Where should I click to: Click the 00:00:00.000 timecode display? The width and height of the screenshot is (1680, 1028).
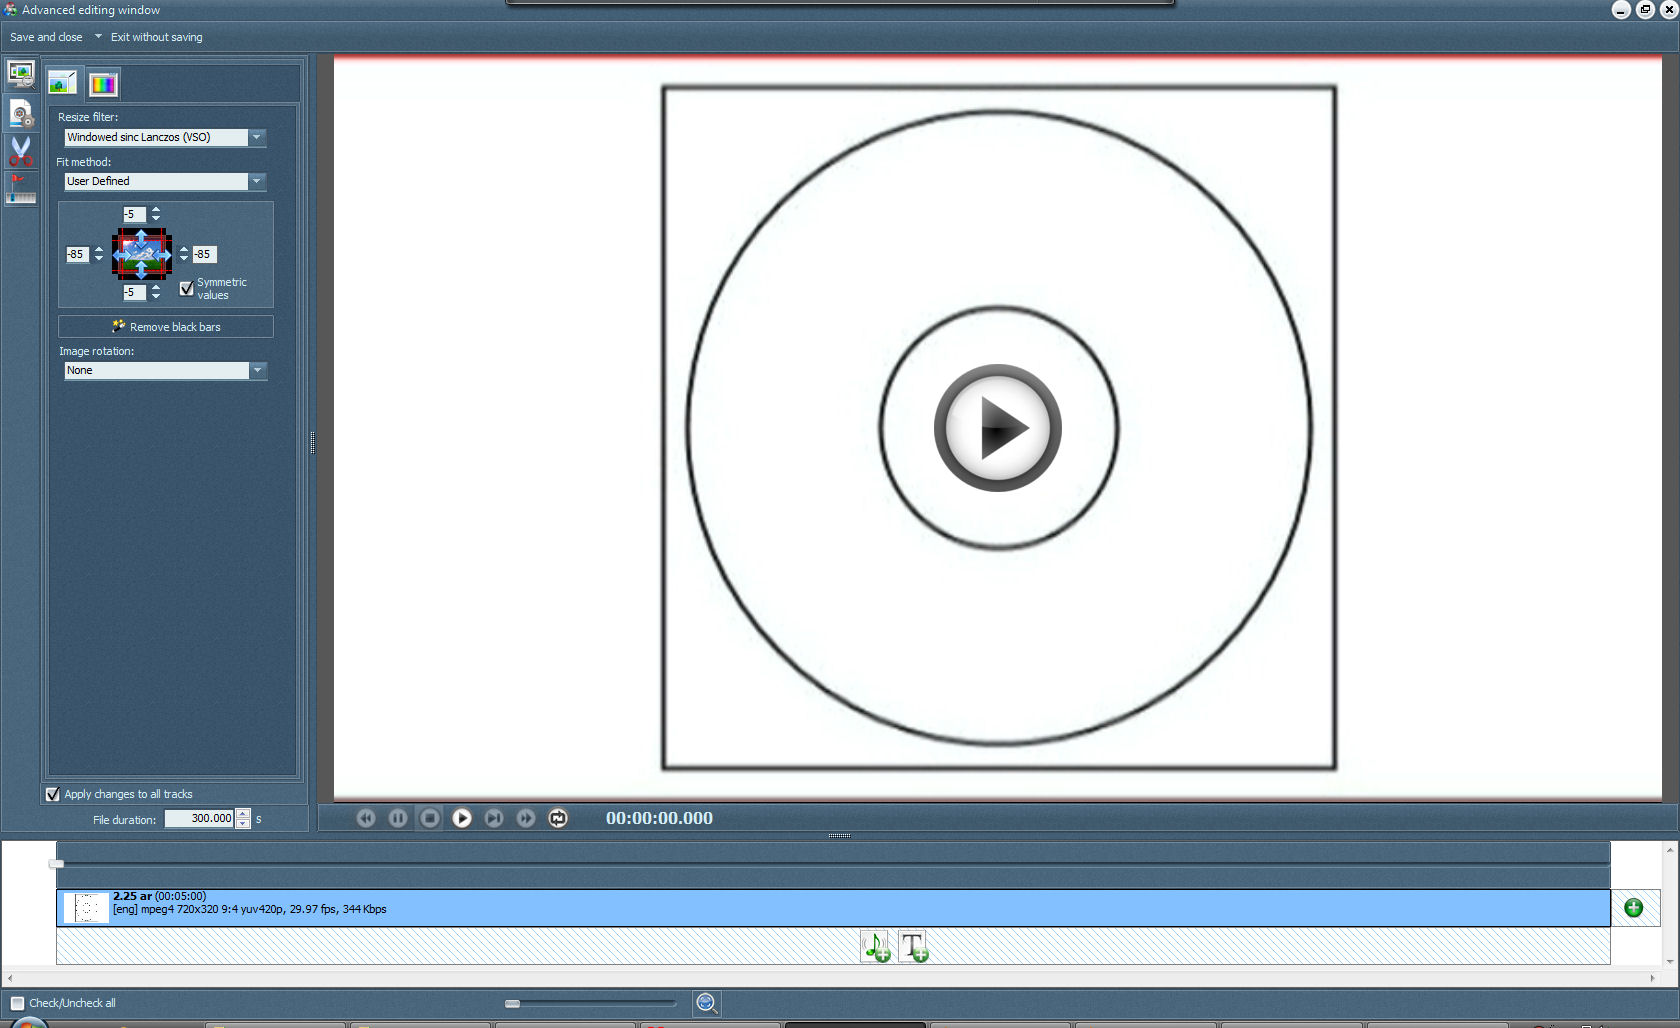click(659, 818)
